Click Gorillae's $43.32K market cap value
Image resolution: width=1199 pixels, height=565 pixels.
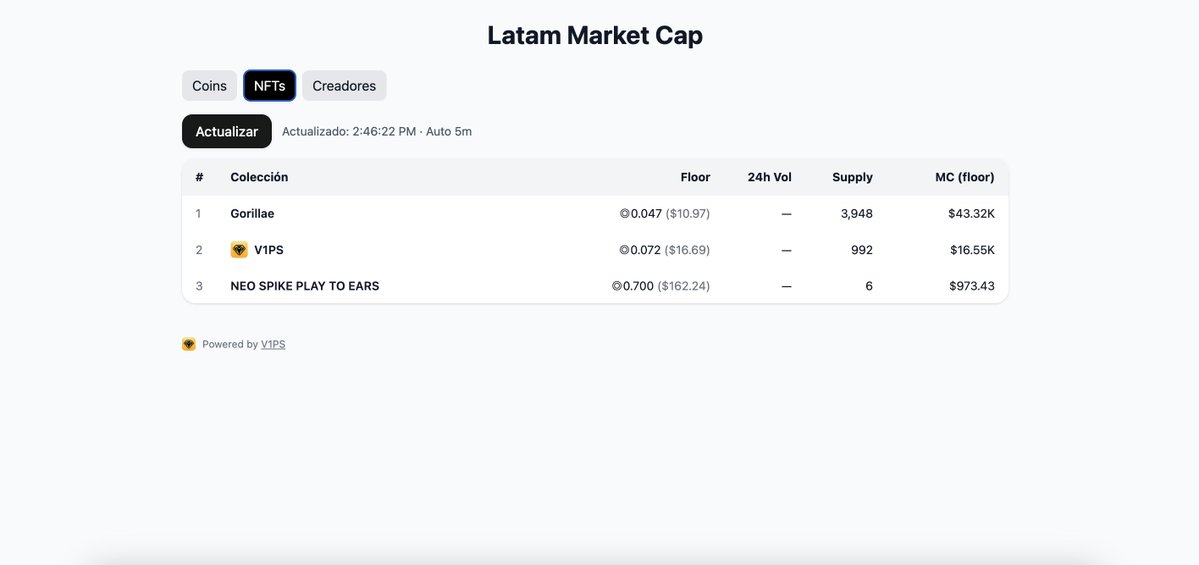pyautogui.click(x=972, y=214)
